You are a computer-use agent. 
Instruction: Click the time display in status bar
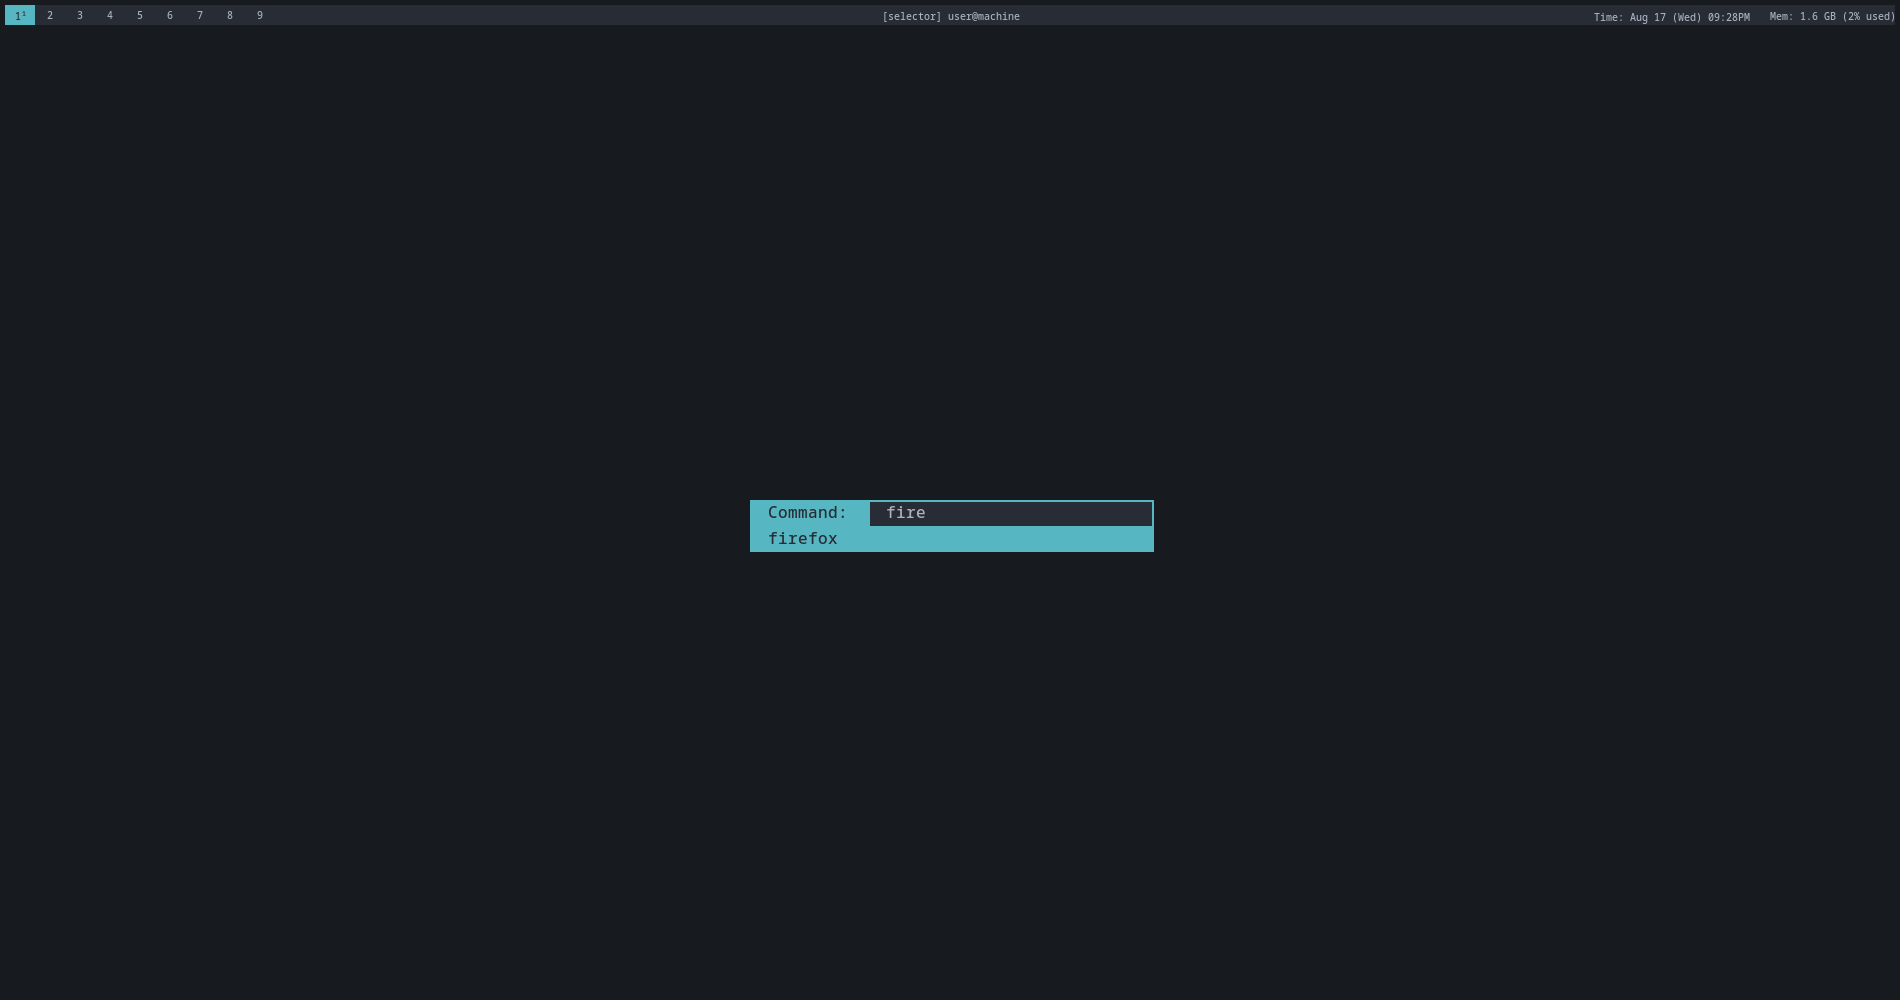(x=1672, y=17)
